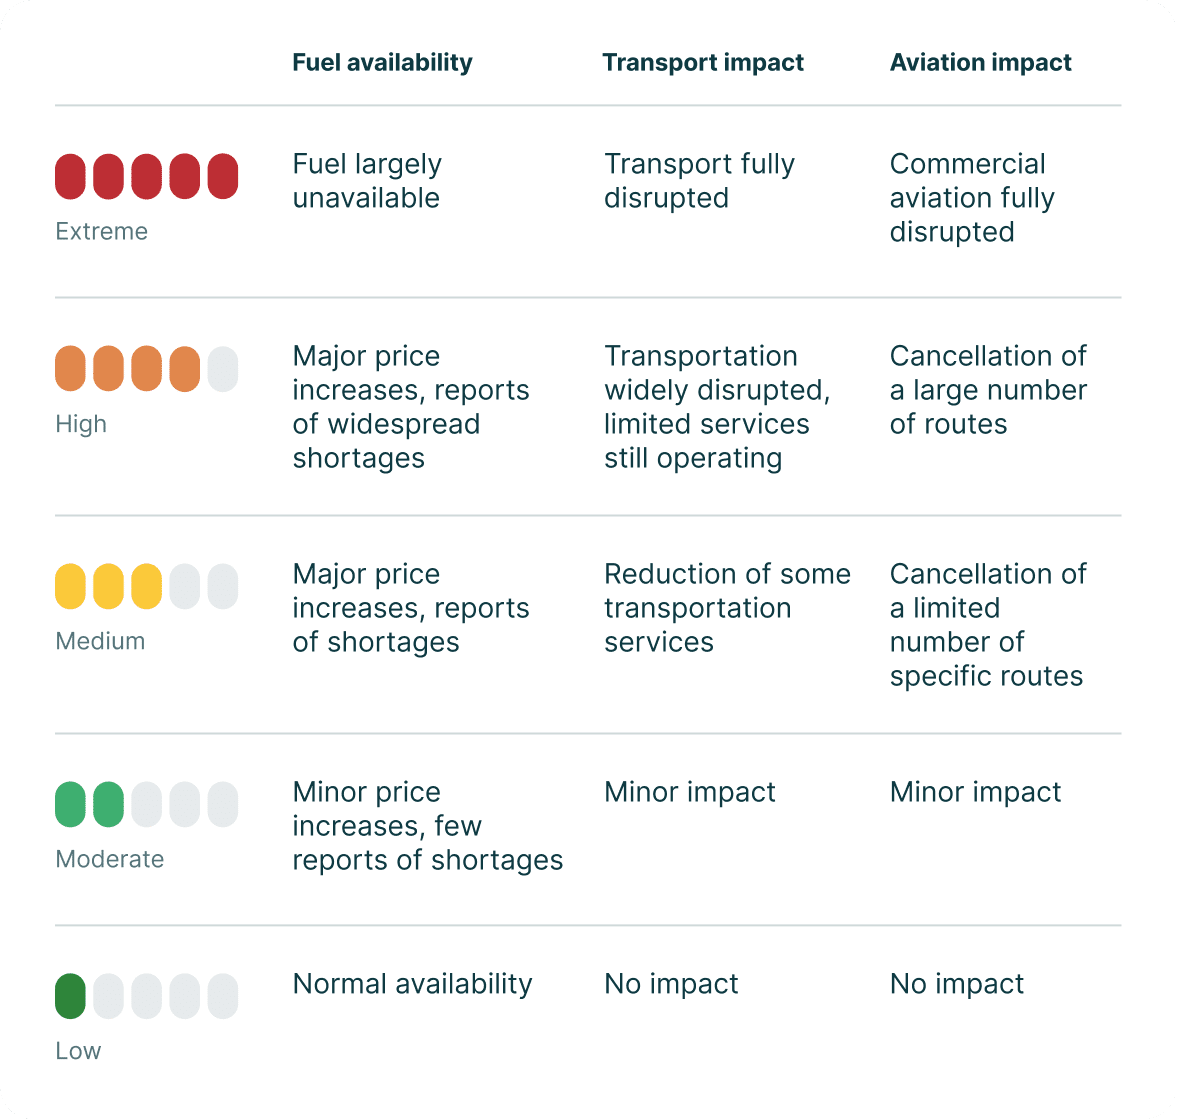The image size is (1177, 1120).
Task: Click the "Normal availability" cell
Action: (x=412, y=984)
